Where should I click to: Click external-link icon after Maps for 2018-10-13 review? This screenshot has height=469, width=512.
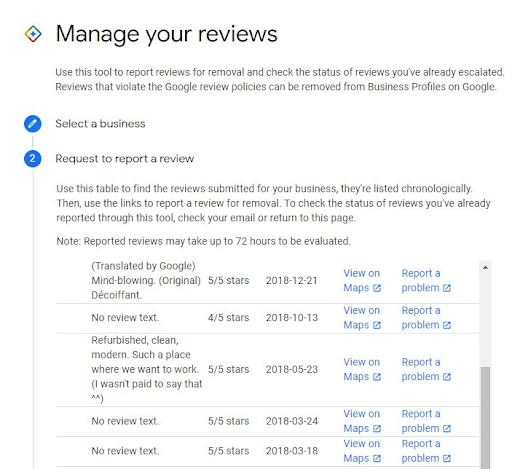377,325
